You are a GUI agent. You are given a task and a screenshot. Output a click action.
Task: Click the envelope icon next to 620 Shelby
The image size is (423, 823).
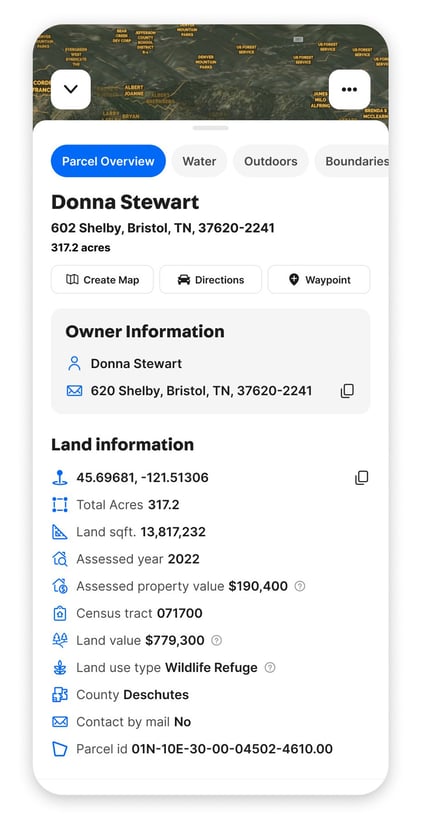pos(75,391)
